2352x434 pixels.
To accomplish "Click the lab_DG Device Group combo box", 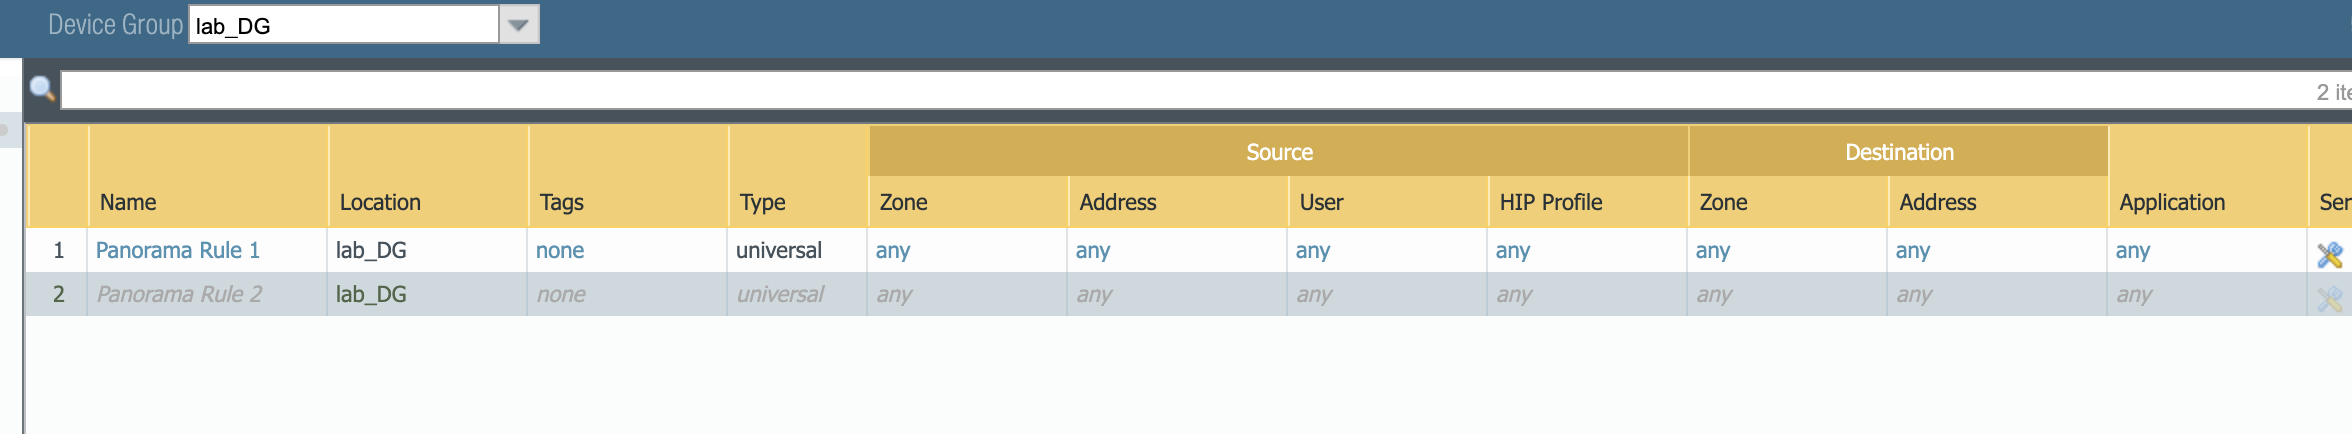I will pos(344,25).
